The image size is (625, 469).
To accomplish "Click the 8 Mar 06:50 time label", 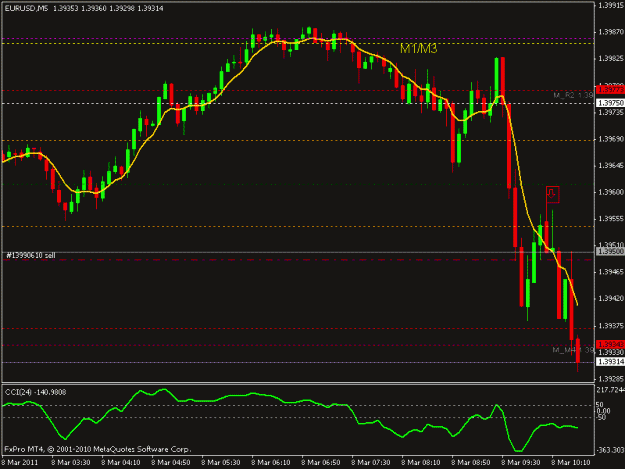I will (320, 462).
